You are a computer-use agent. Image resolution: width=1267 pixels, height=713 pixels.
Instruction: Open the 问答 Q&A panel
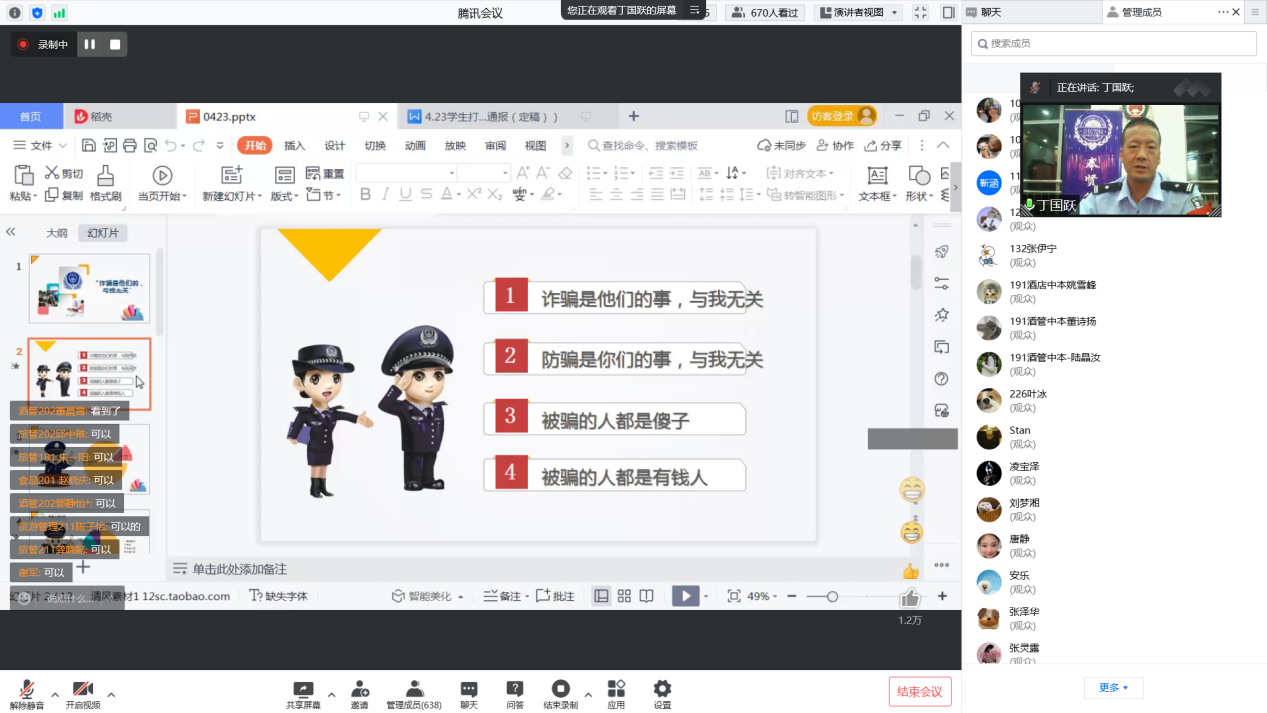[x=513, y=690]
